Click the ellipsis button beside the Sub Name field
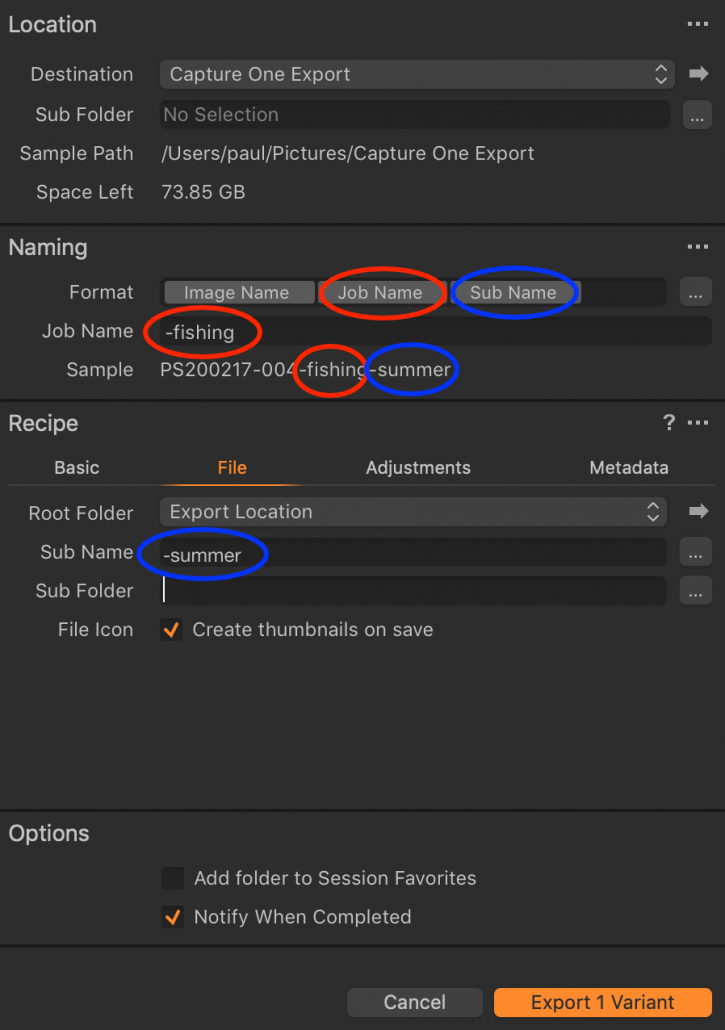Image resolution: width=725 pixels, height=1030 pixels. tap(695, 552)
